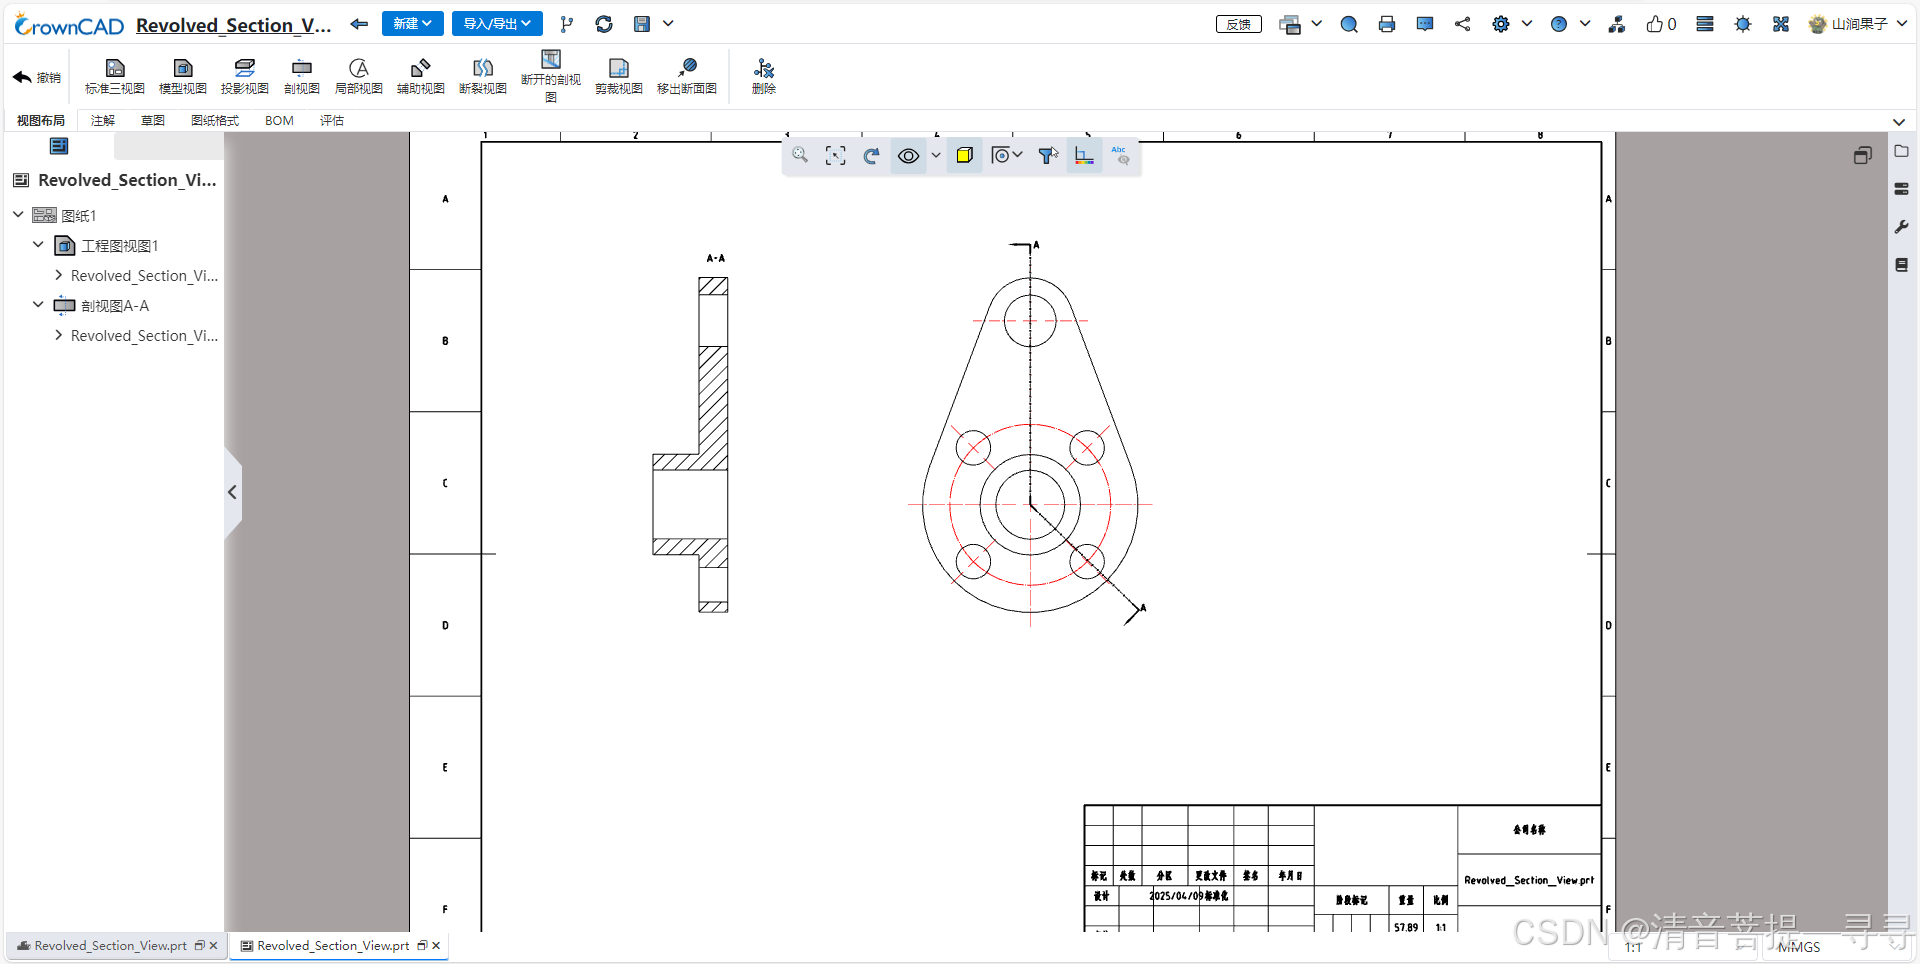1920x964 pixels.
Task: Collapse the 剖视图A-A tree node
Action: point(38,305)
